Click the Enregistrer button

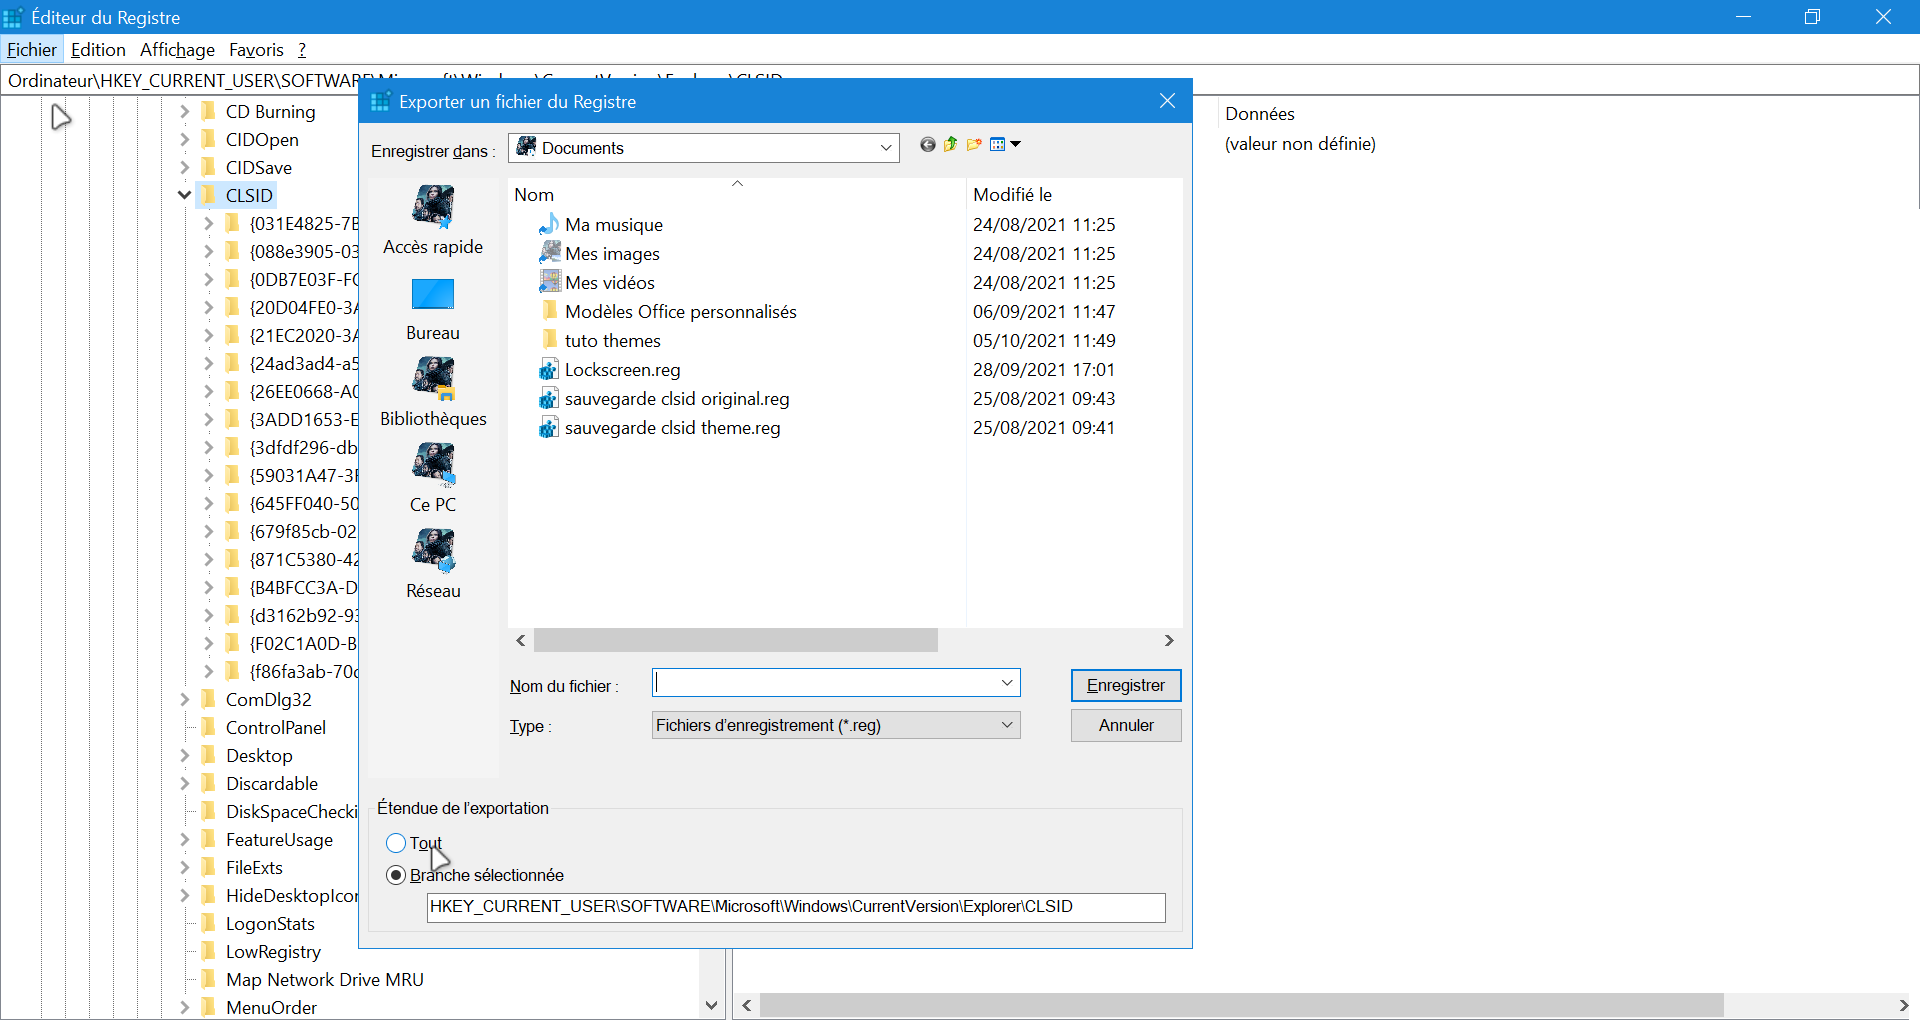tap(1125, 685)
